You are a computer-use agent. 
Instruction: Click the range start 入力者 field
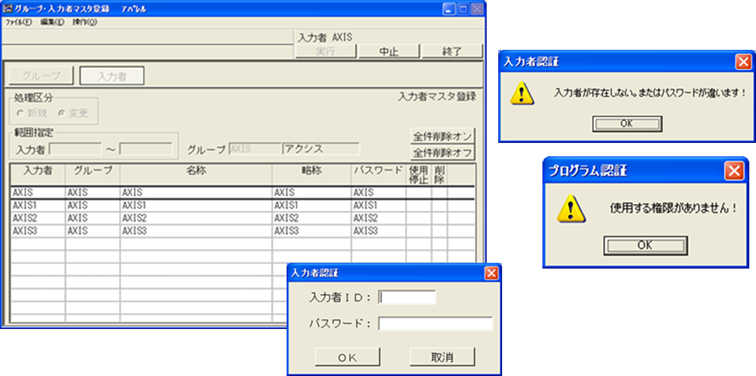(x=75, y=149)
